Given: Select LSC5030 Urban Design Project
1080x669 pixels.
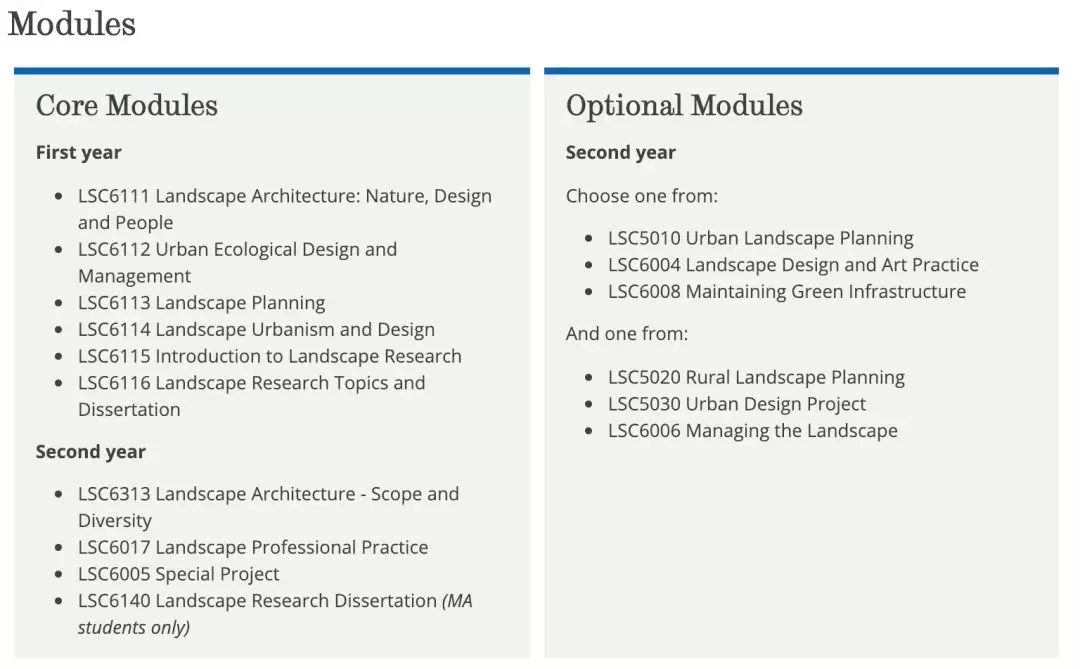Looking at the screenshot, I should coord(737,405).
